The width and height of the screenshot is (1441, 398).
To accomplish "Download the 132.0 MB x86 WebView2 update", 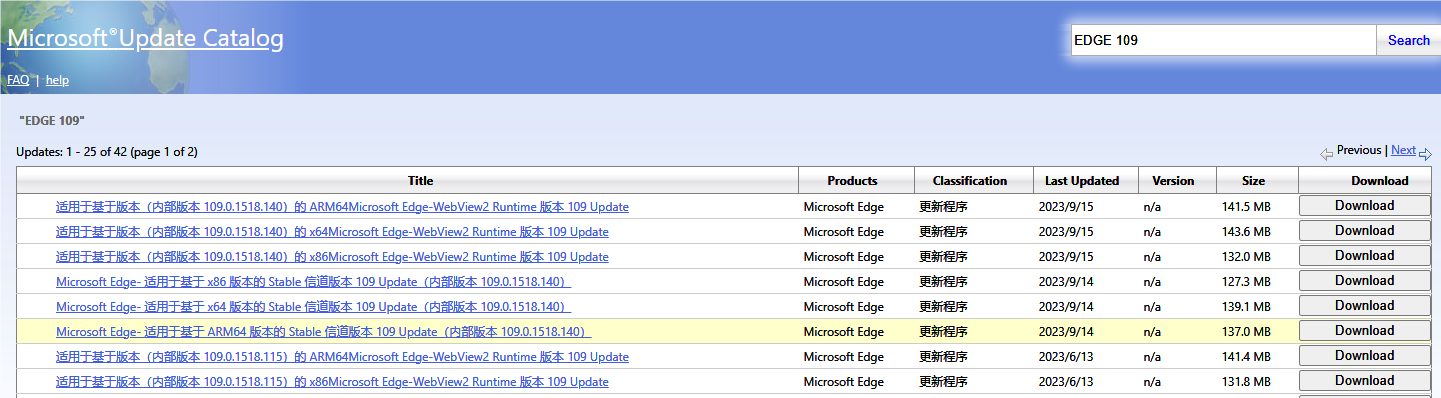I will coord(1364,256).
